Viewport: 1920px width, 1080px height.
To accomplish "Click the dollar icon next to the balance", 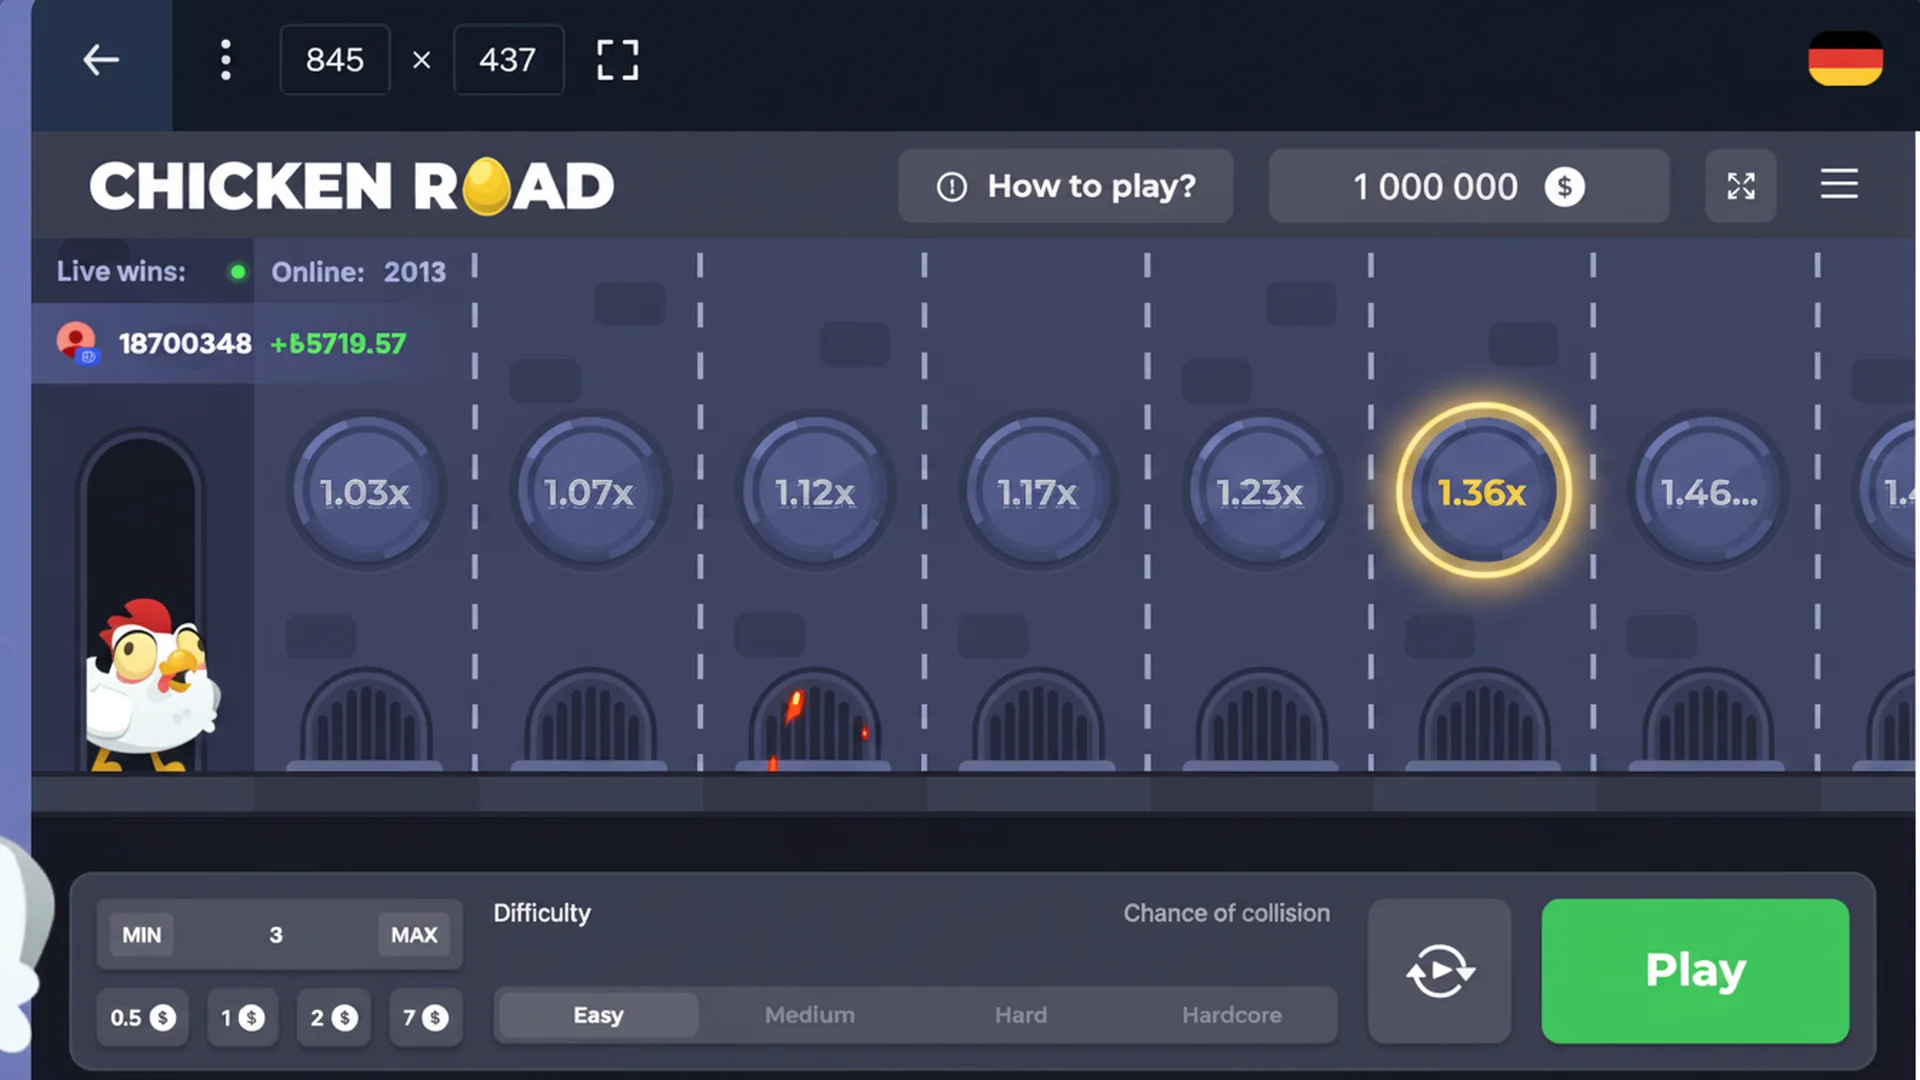I will click(1565, 186).
